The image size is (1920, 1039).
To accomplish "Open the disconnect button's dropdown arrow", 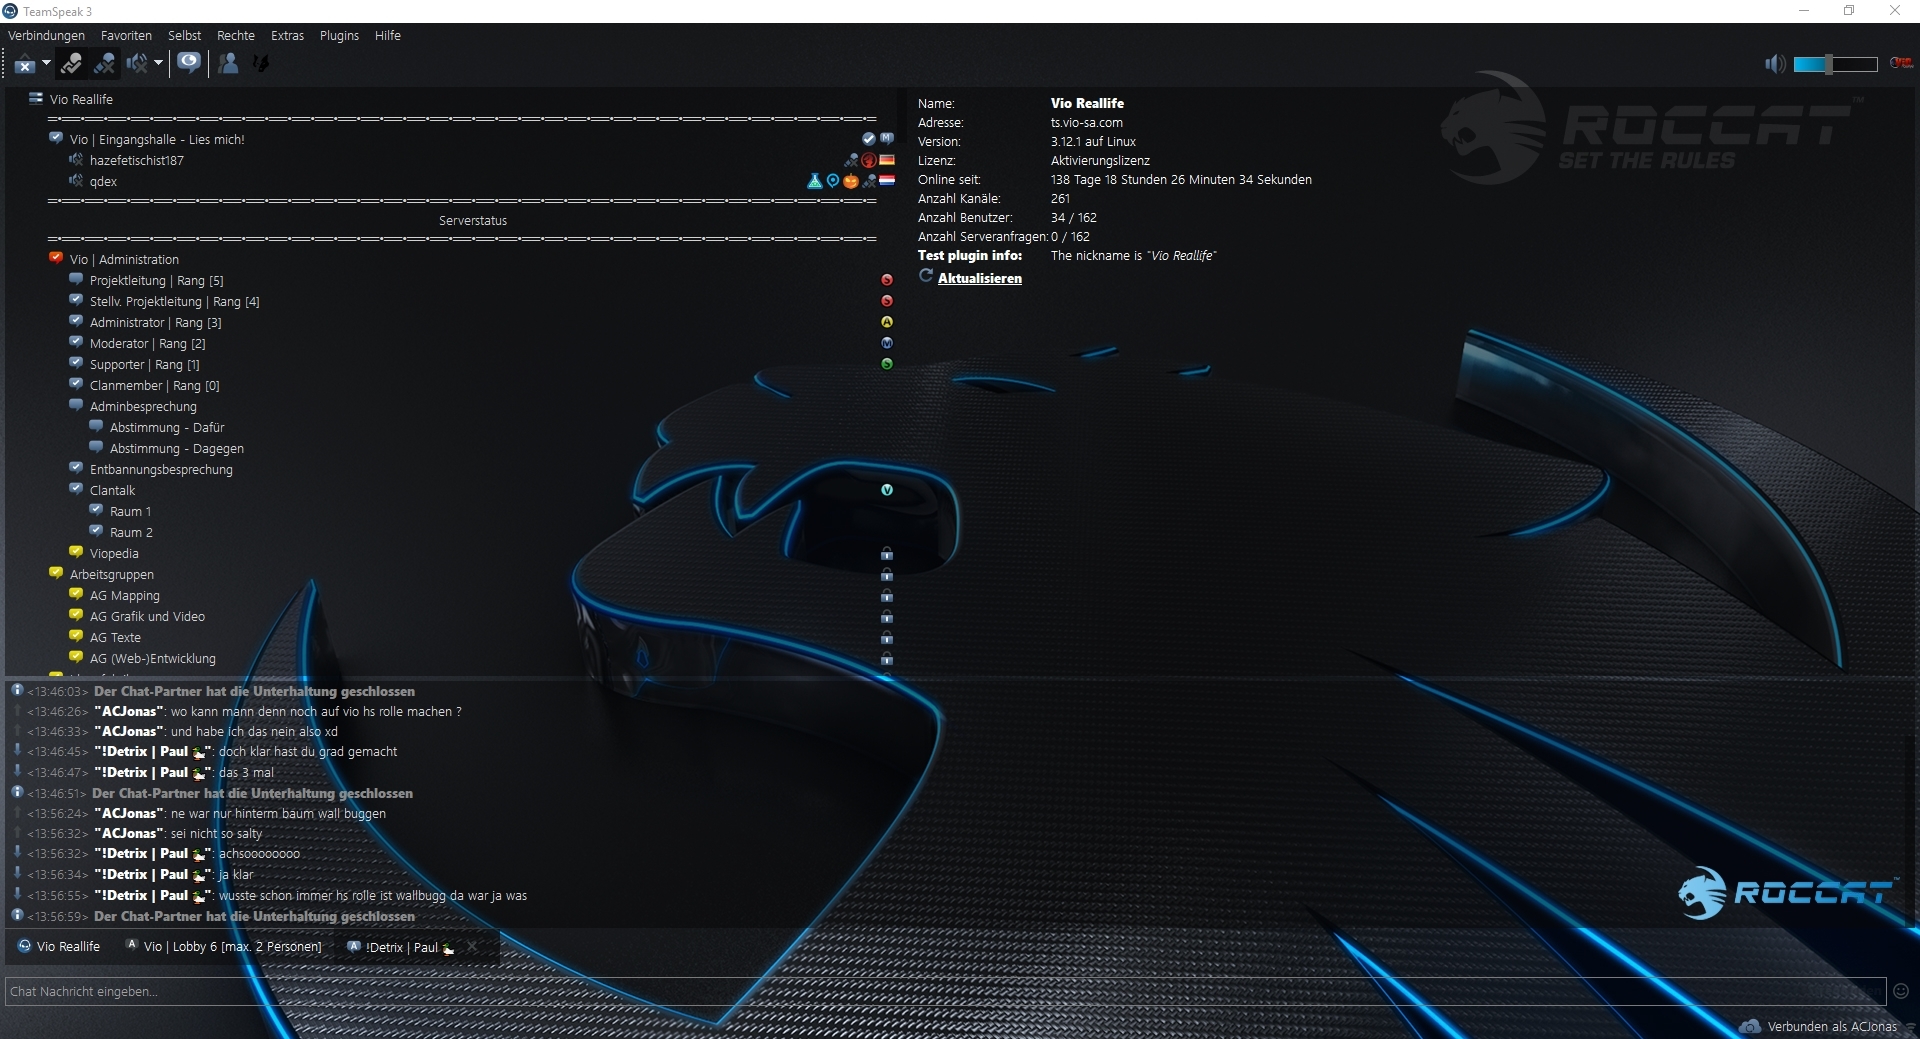I will click(46, 63).
